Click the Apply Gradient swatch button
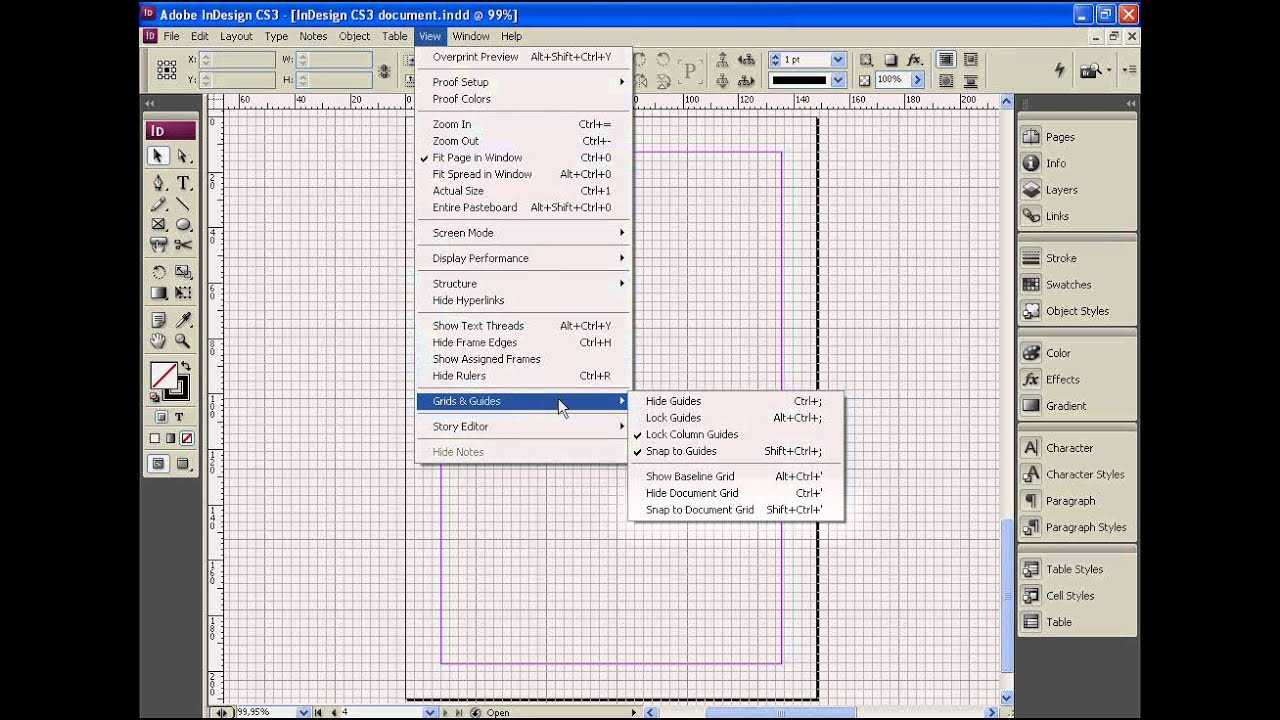Viewport: 1280px width, 720px height. coord(171,438)
